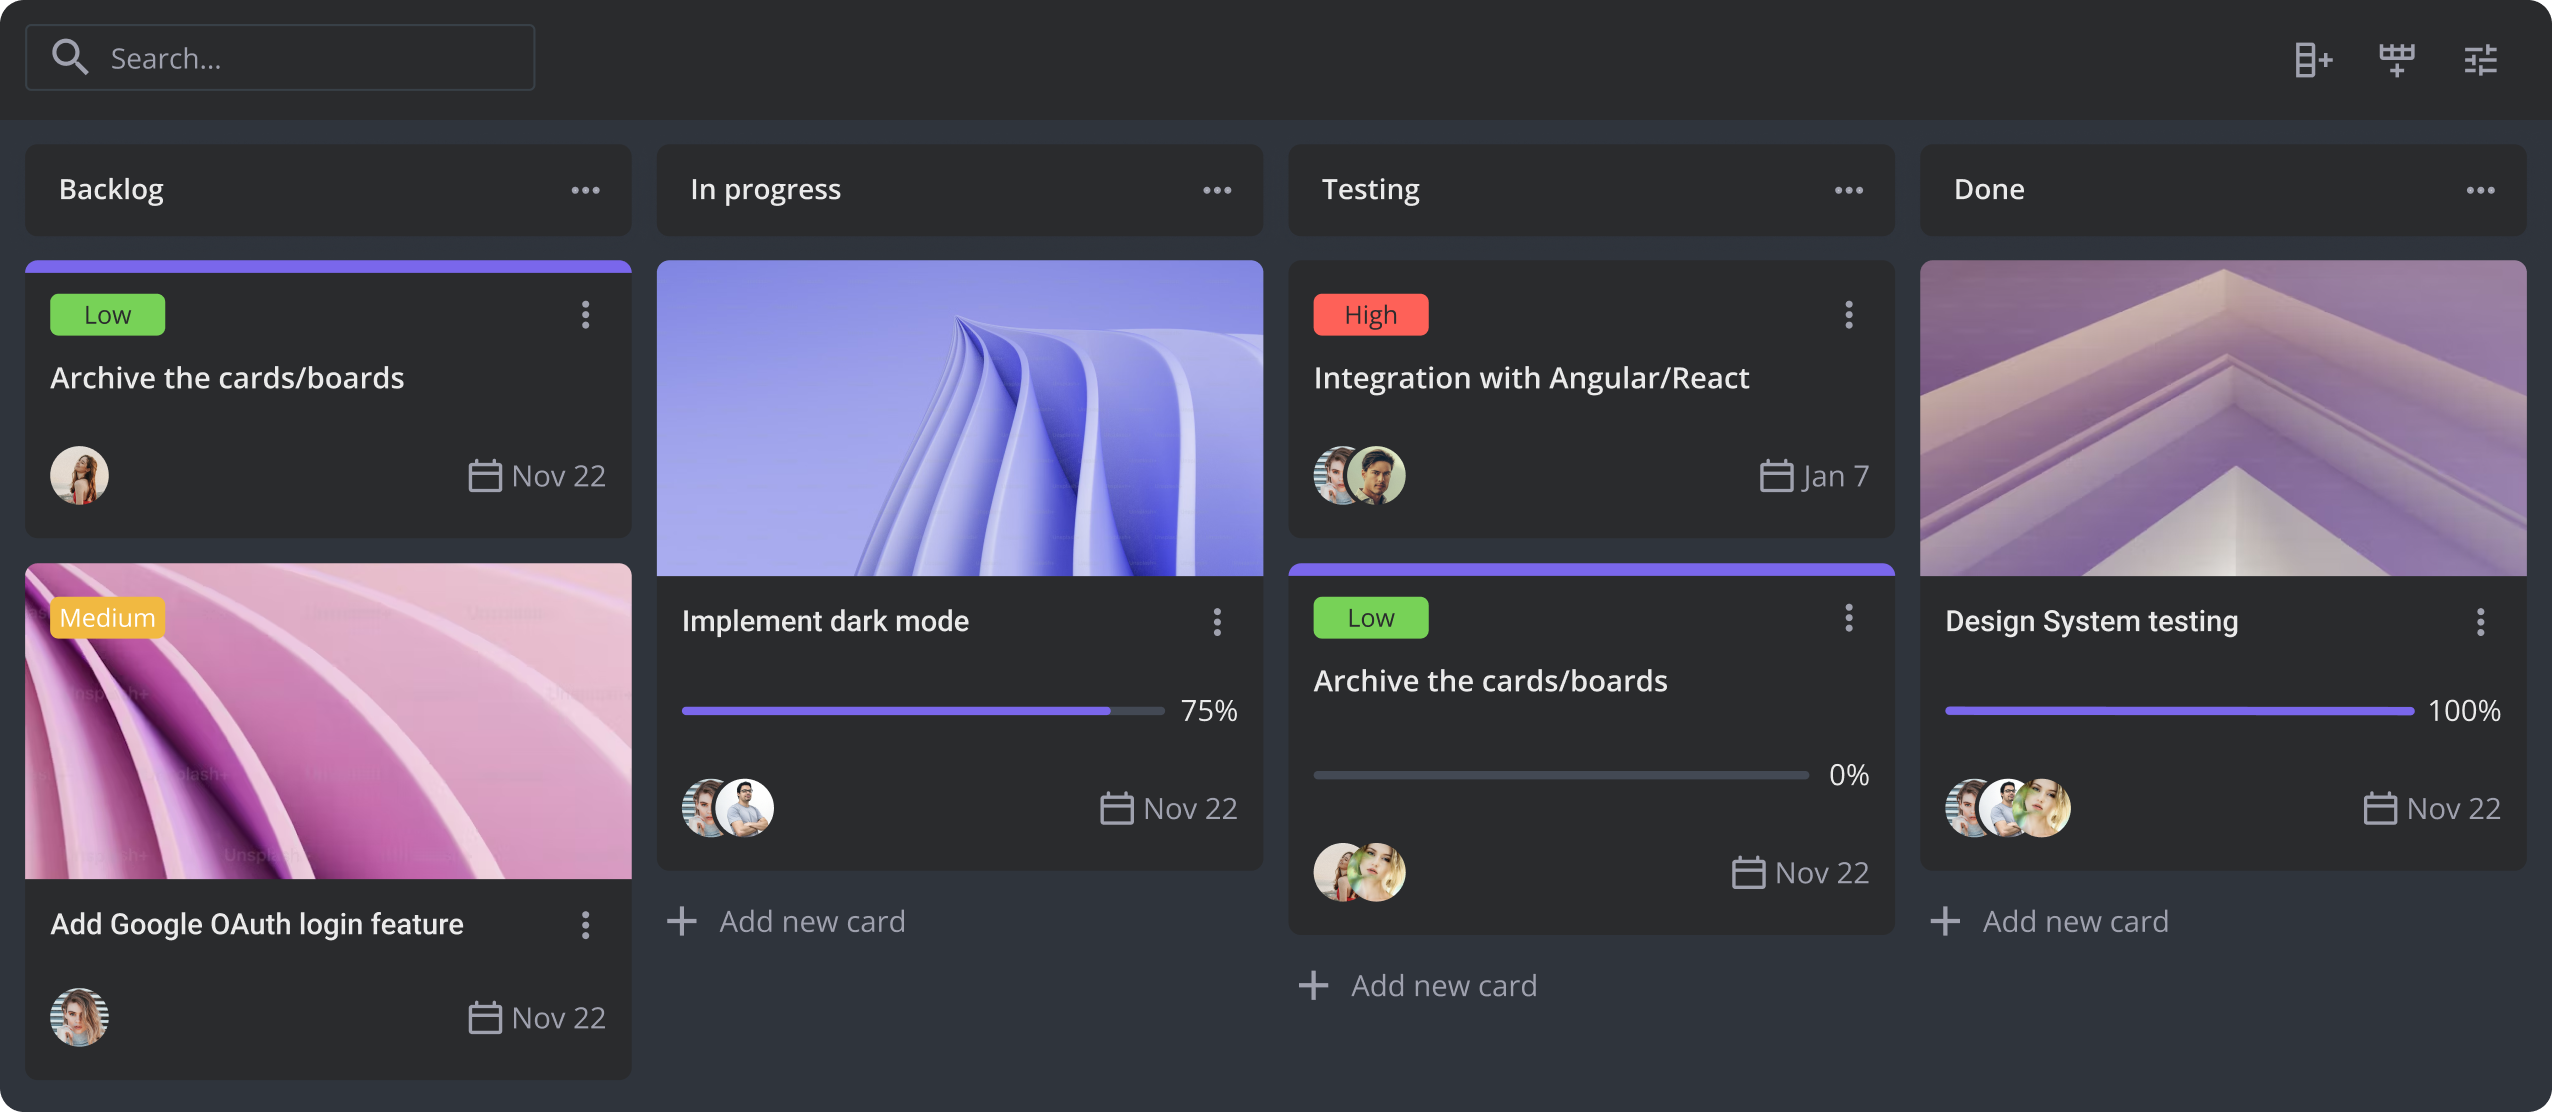Open Done column options menu
The height and width of the screenshot is (1112, 2552).
[2481, 190]
